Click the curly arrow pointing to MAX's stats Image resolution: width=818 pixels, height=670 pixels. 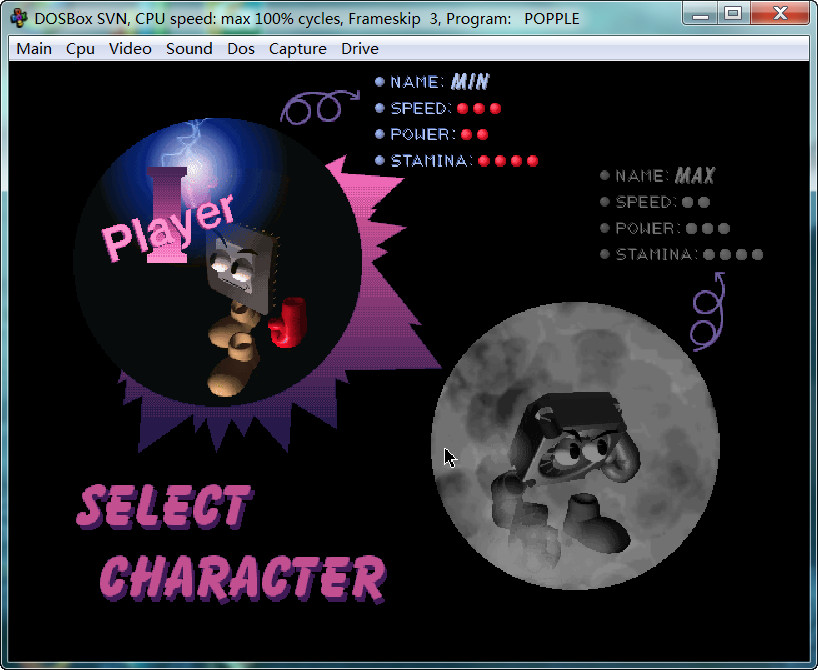point(708,312)
